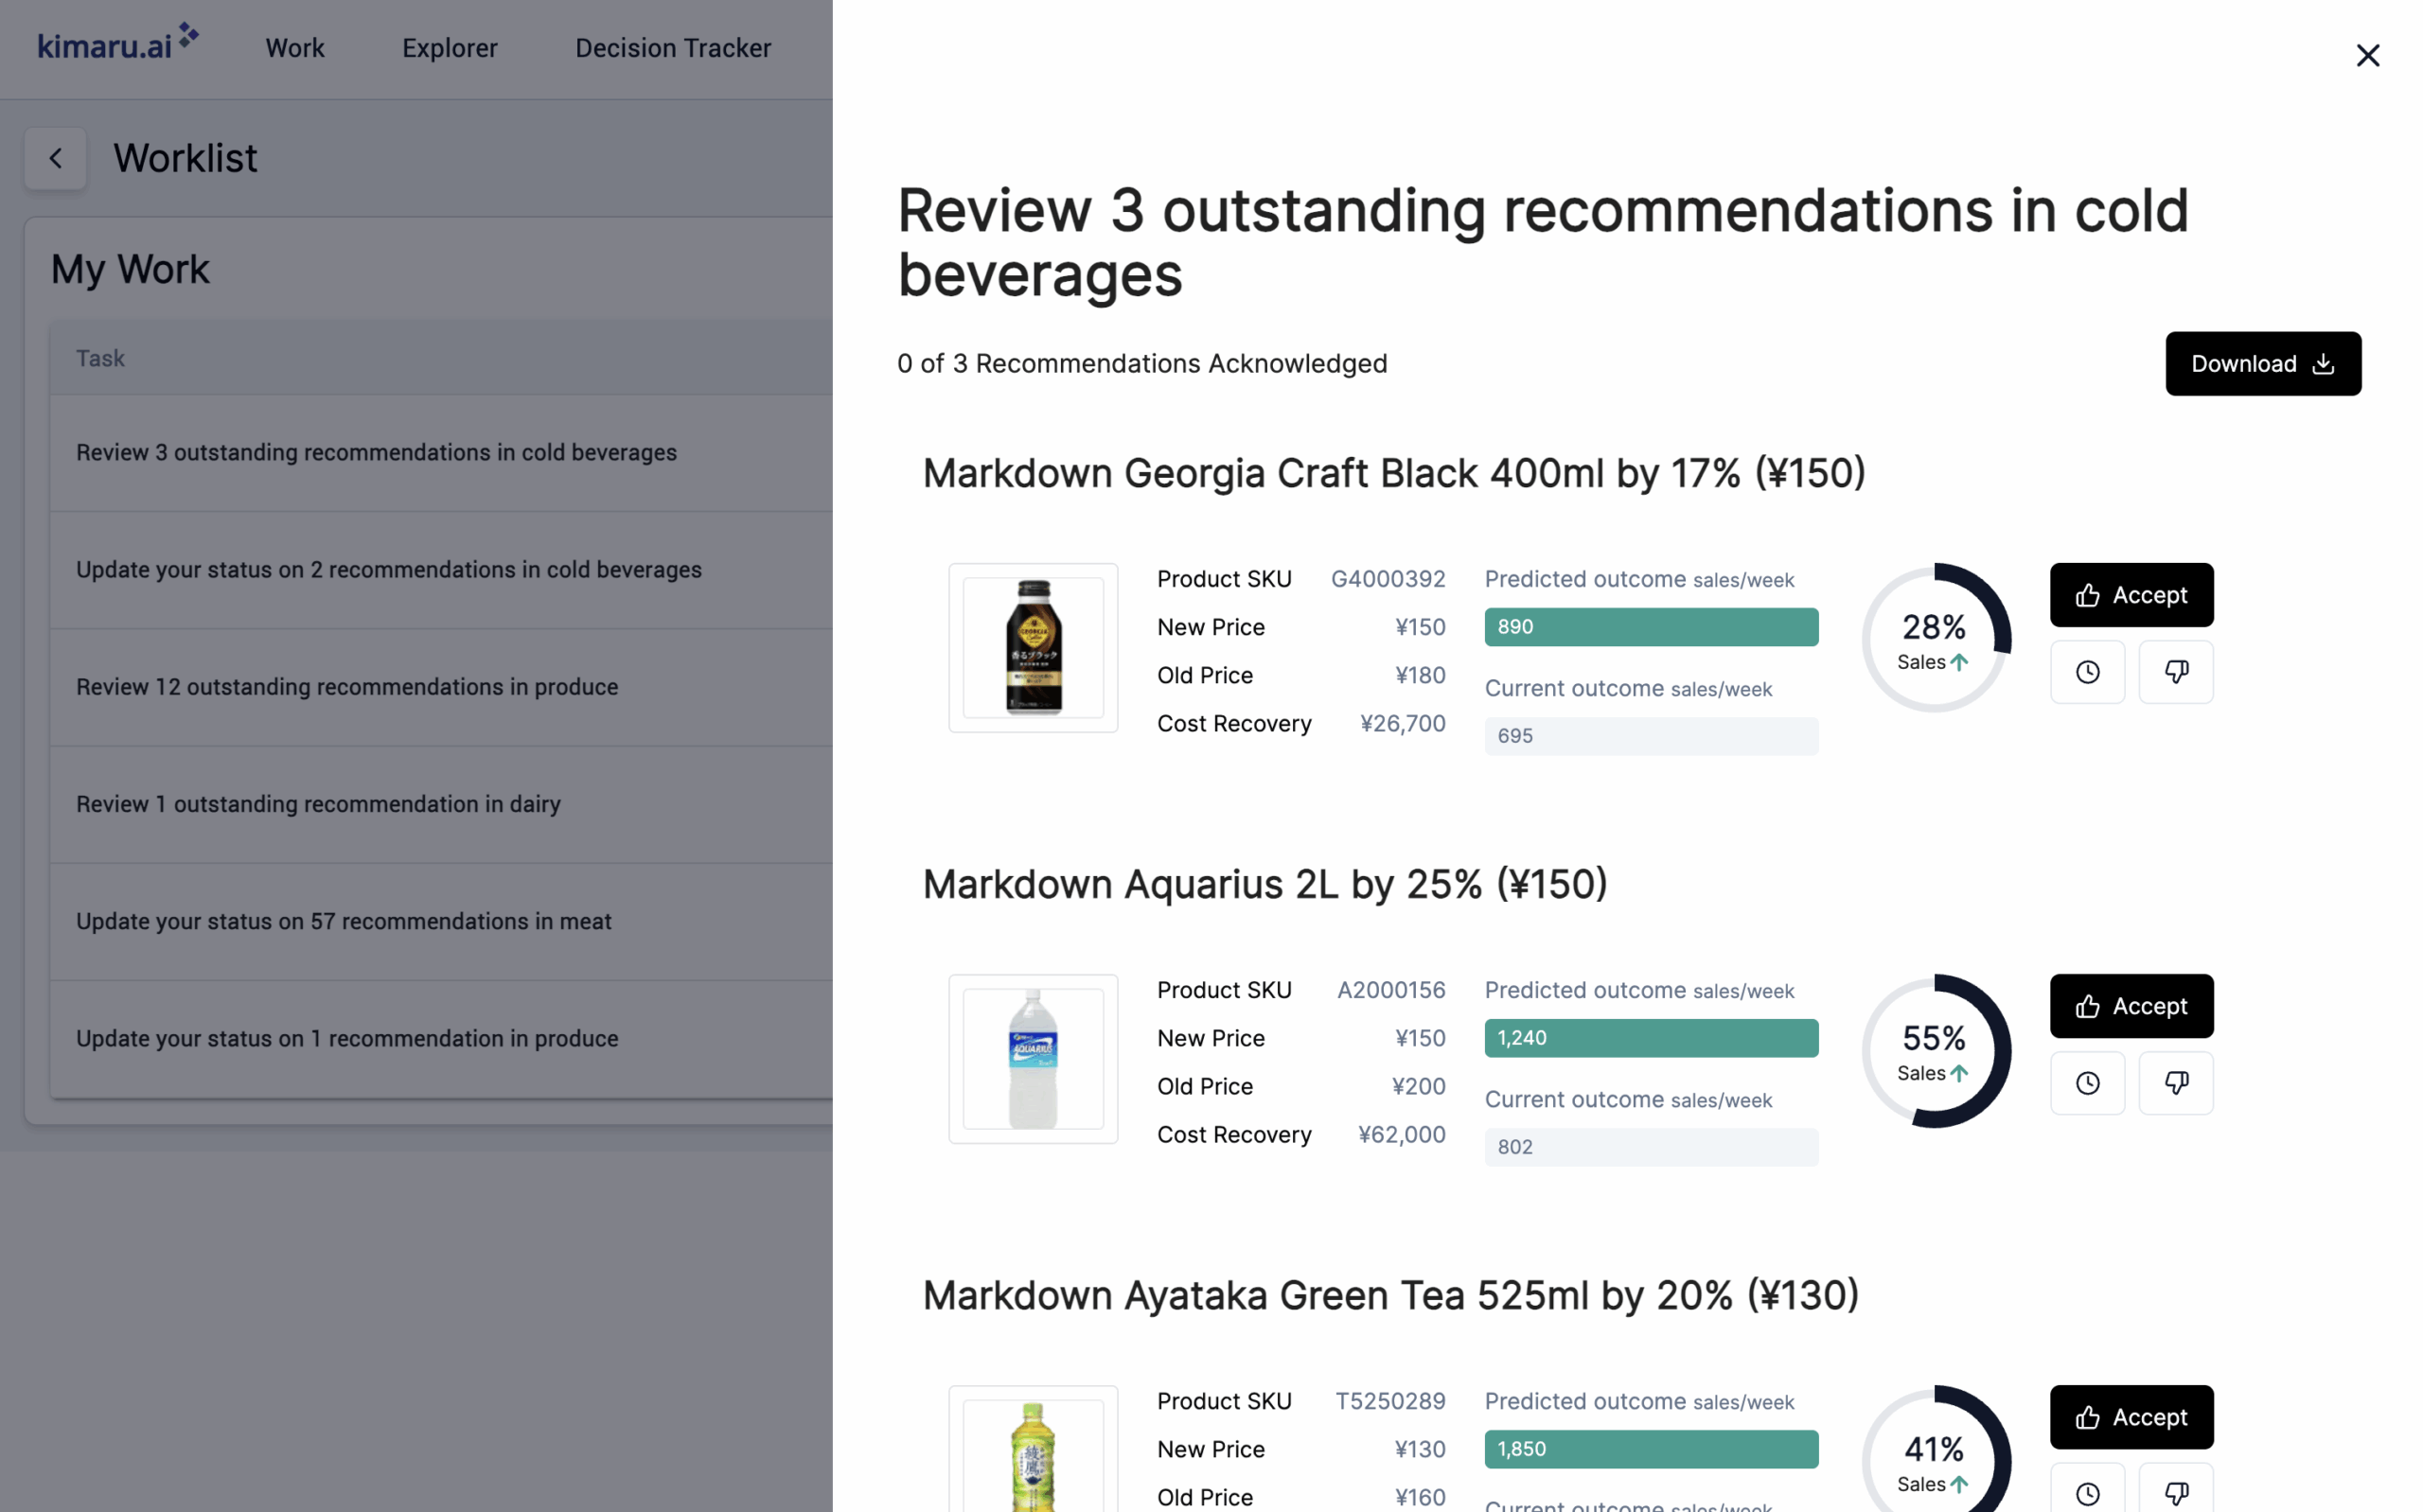Open the Explorer nav item

449,47
